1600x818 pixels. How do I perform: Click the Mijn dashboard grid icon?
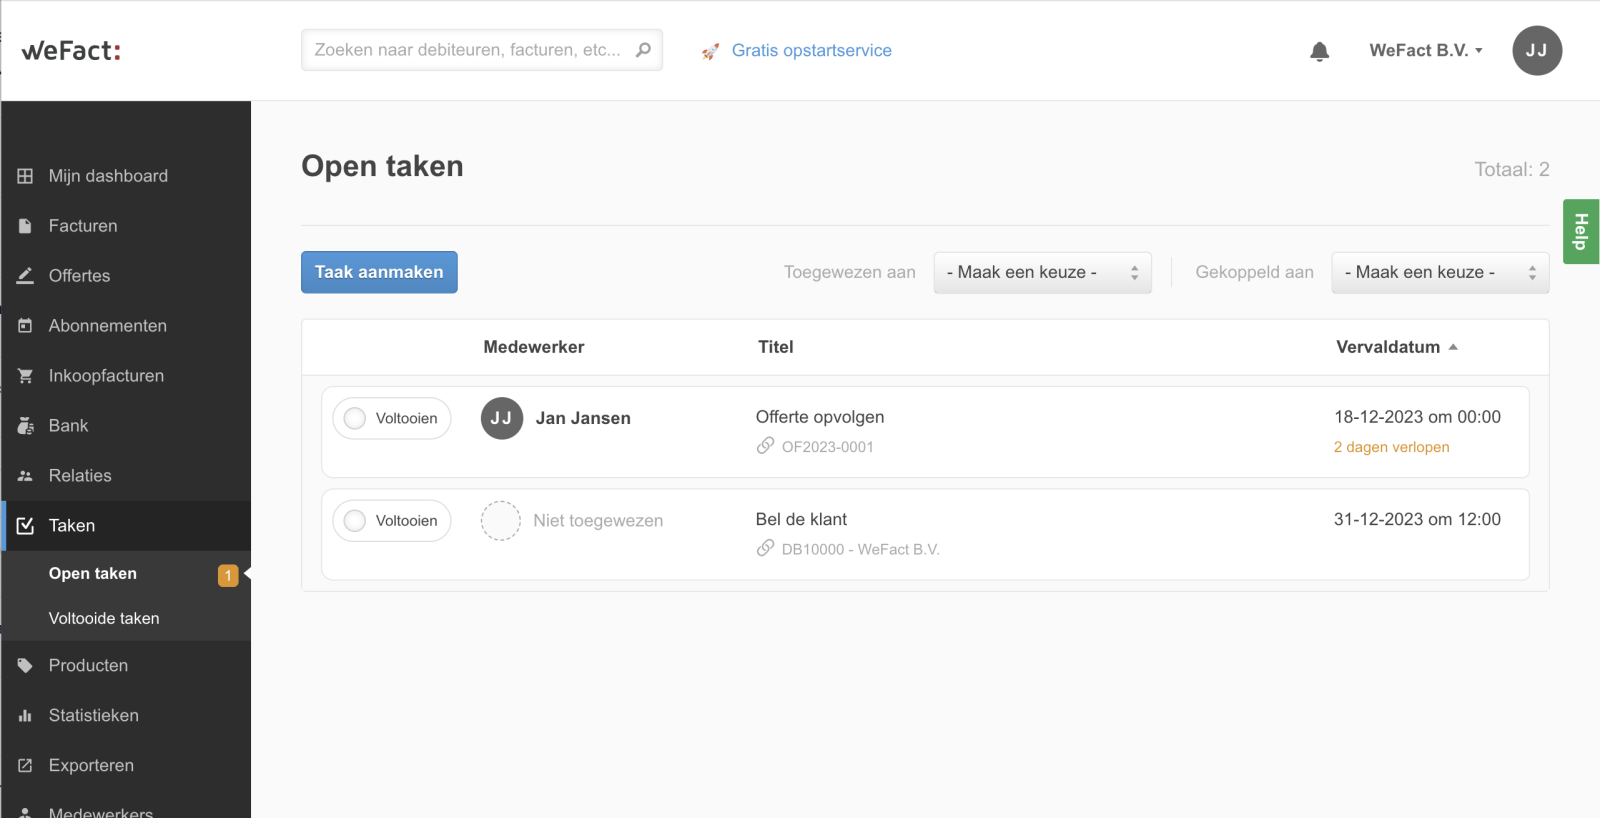[25, 176]
